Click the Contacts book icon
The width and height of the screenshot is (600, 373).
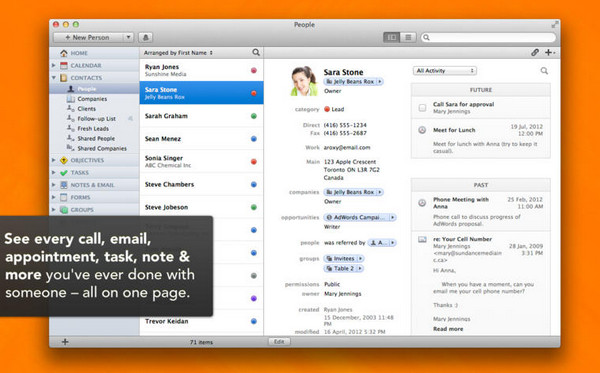point(64,78)
